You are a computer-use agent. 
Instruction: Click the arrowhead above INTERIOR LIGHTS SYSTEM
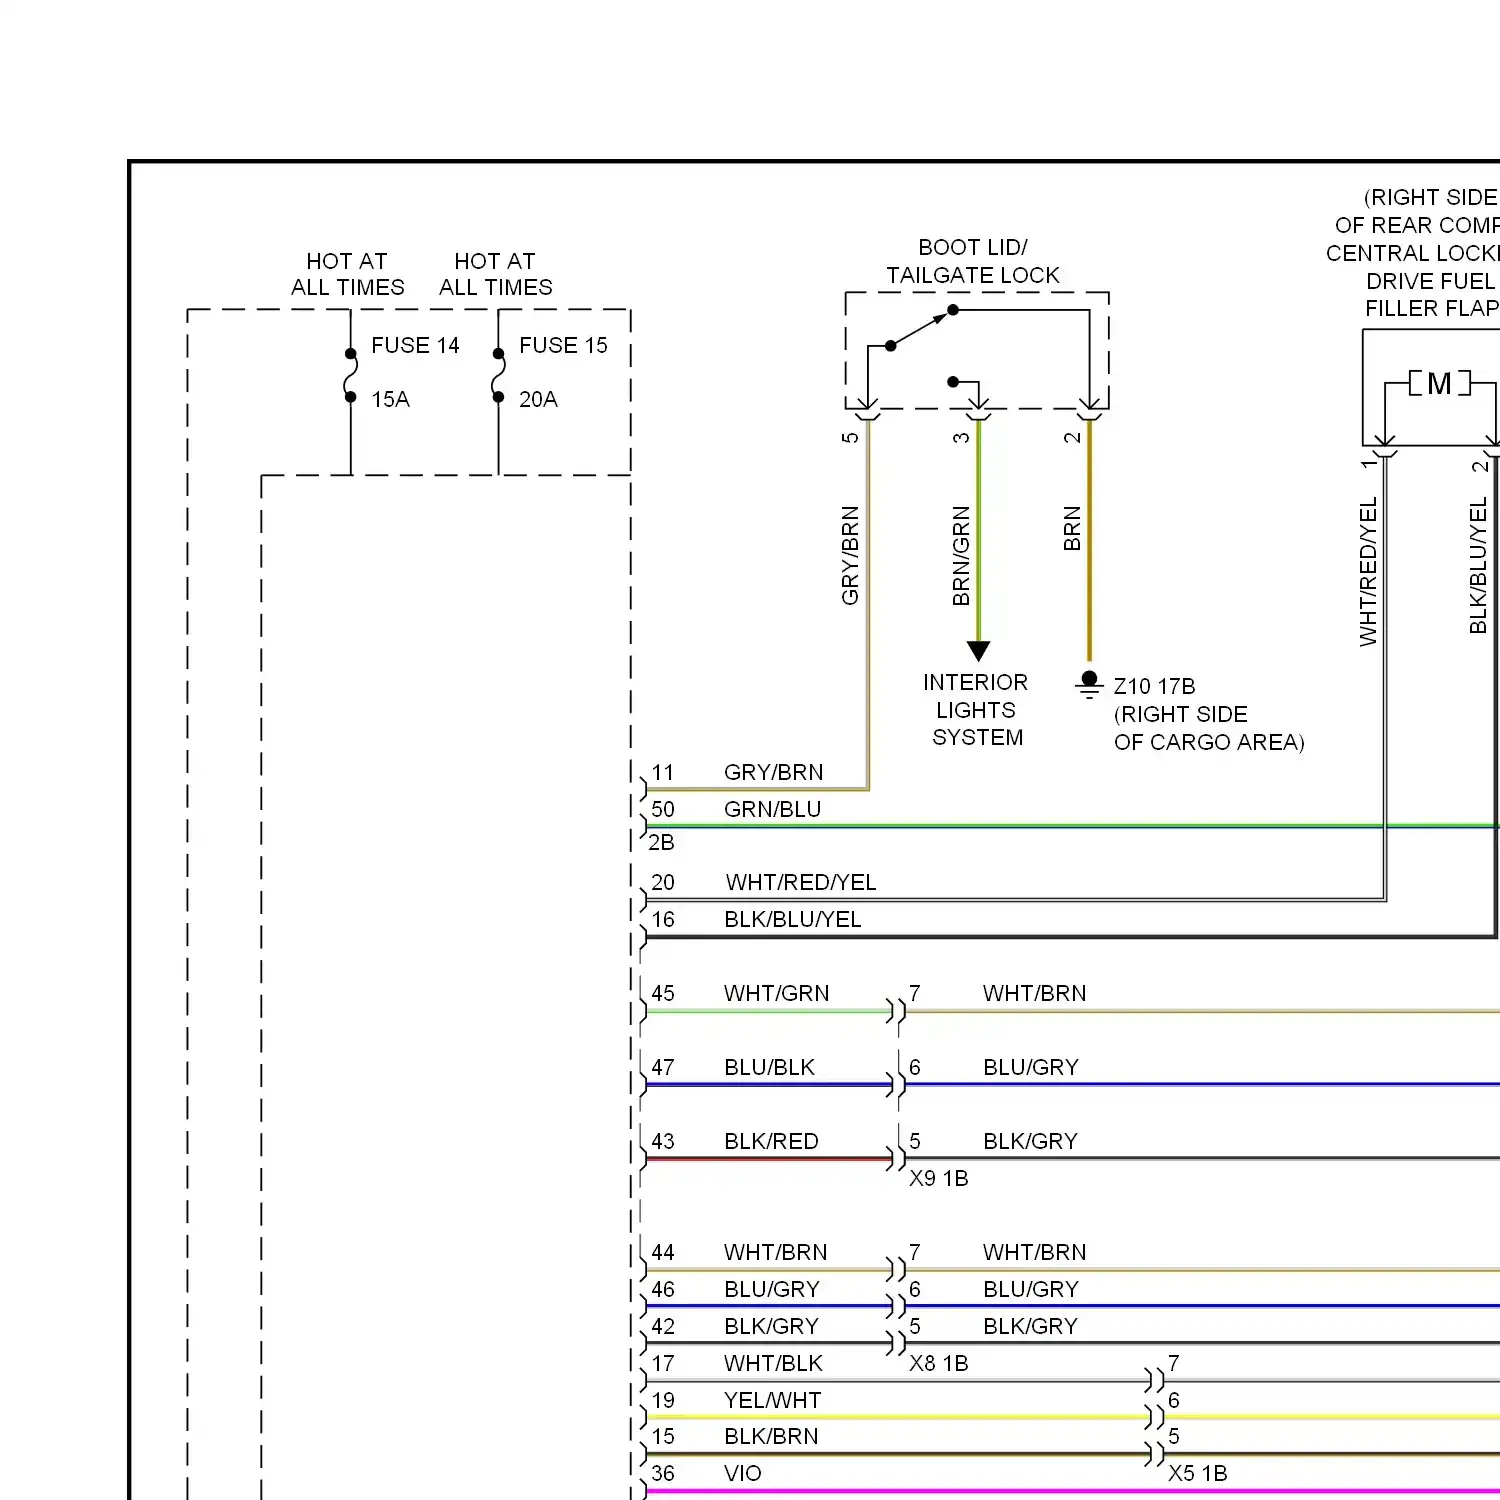pyautogui.click(x=979, y=651)
